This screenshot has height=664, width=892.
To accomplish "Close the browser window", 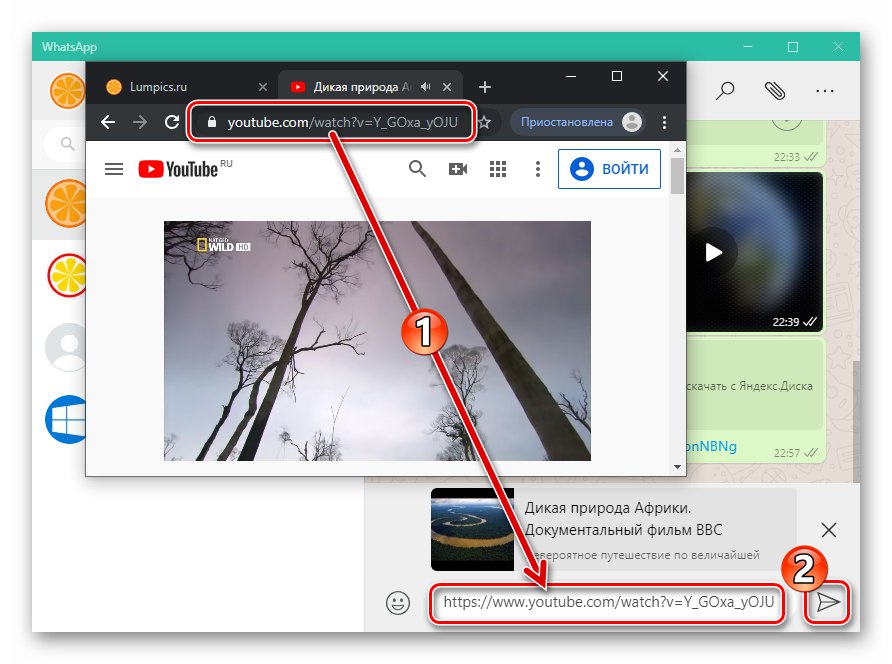I will tap(663, 76).
